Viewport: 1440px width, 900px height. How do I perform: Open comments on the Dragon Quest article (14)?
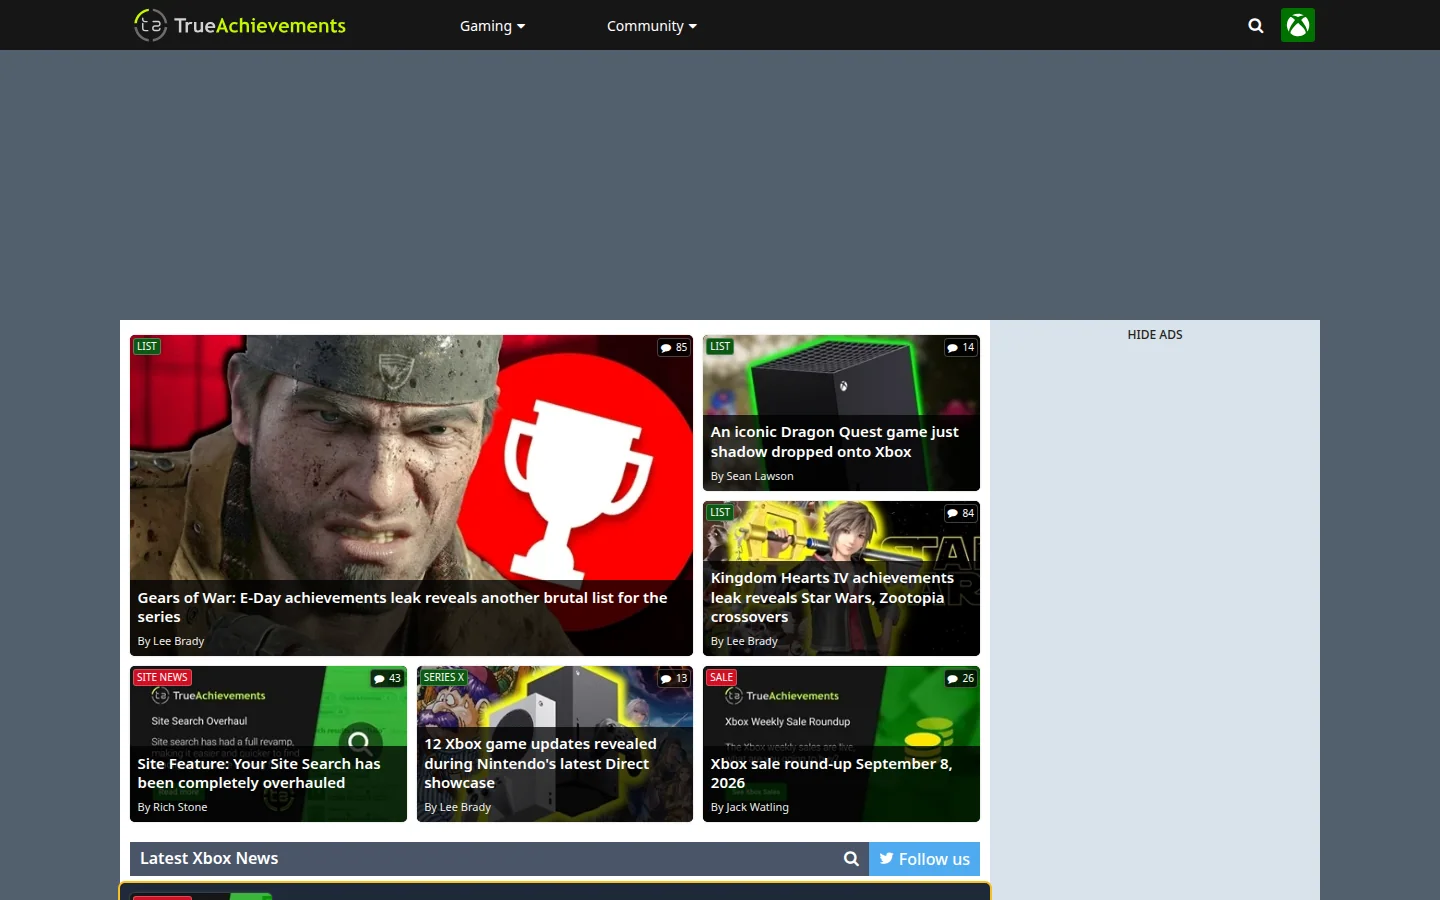tap(961, 347)
